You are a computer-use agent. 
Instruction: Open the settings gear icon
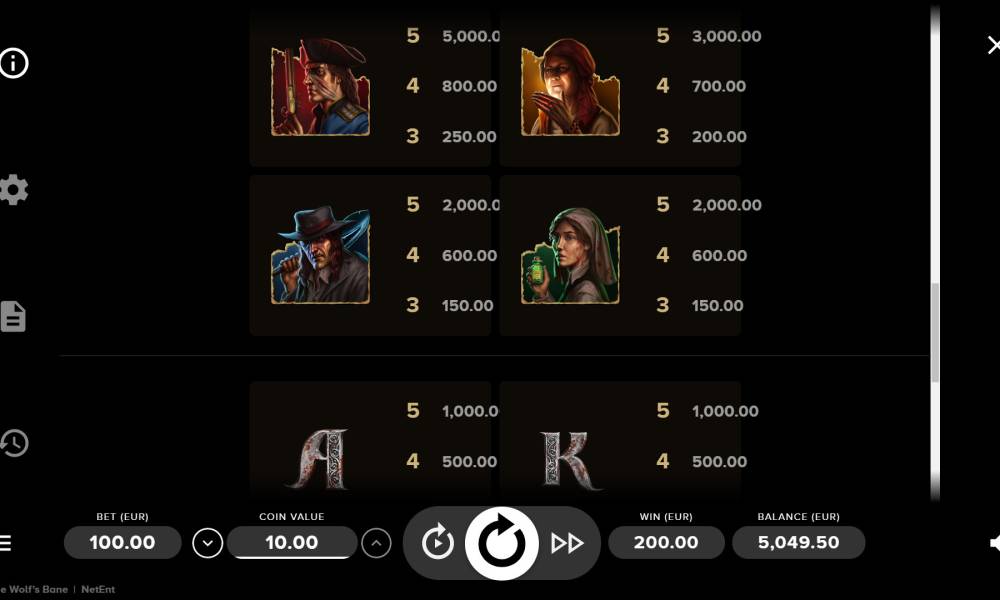(x=13, y=189)
